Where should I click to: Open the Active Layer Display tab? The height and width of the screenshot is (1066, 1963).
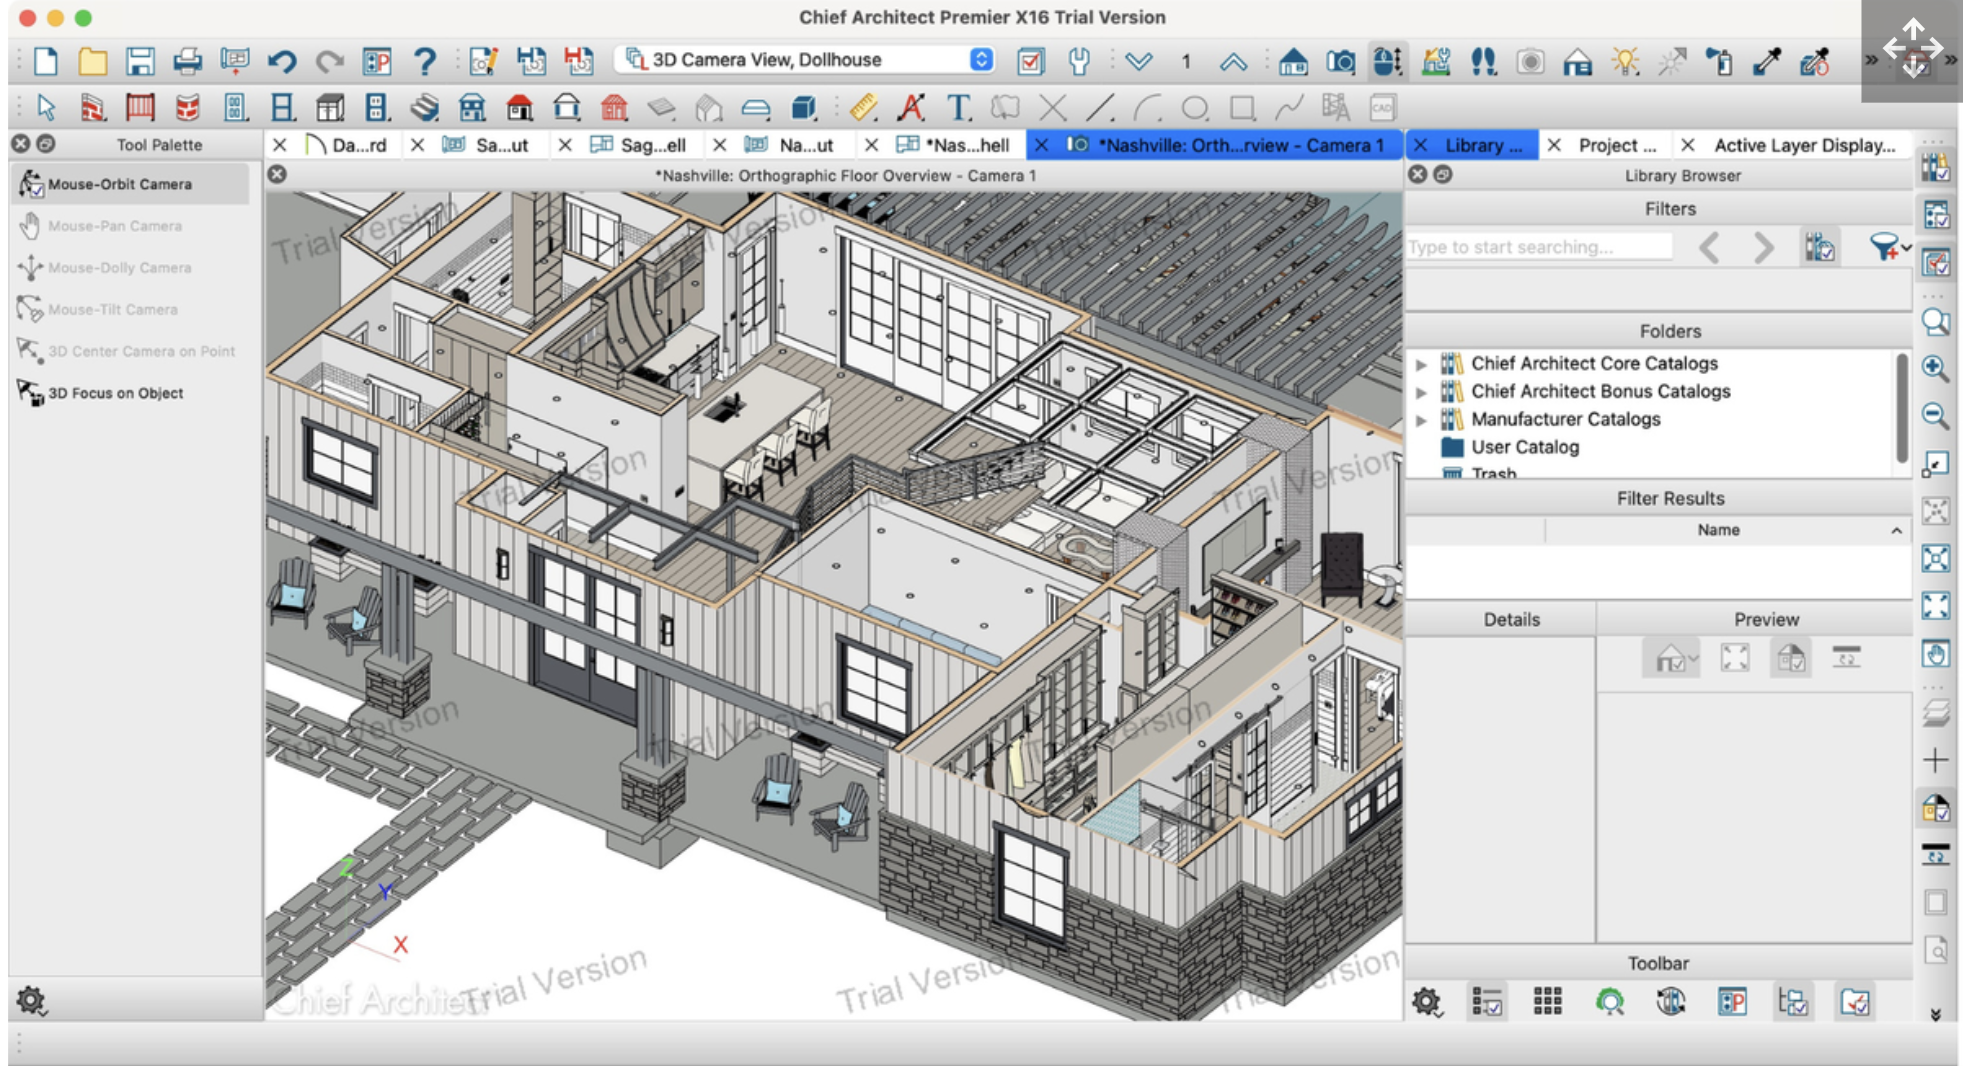1804,145
